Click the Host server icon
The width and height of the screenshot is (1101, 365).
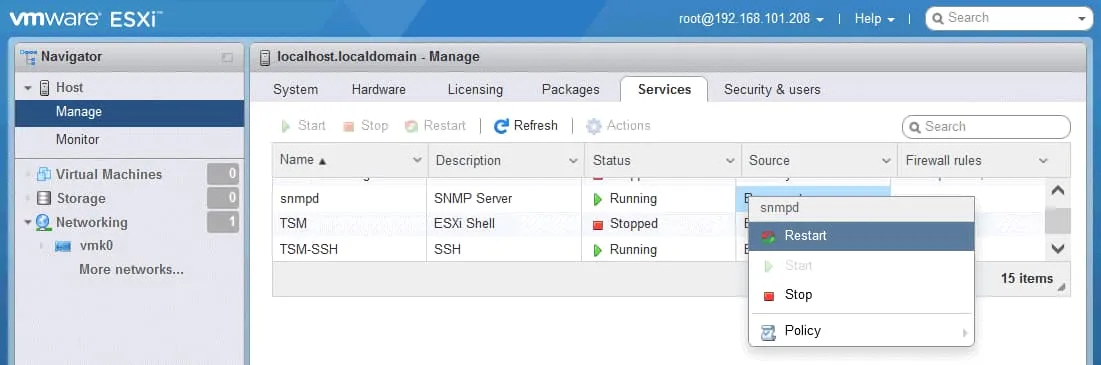(x=44, y=88)
